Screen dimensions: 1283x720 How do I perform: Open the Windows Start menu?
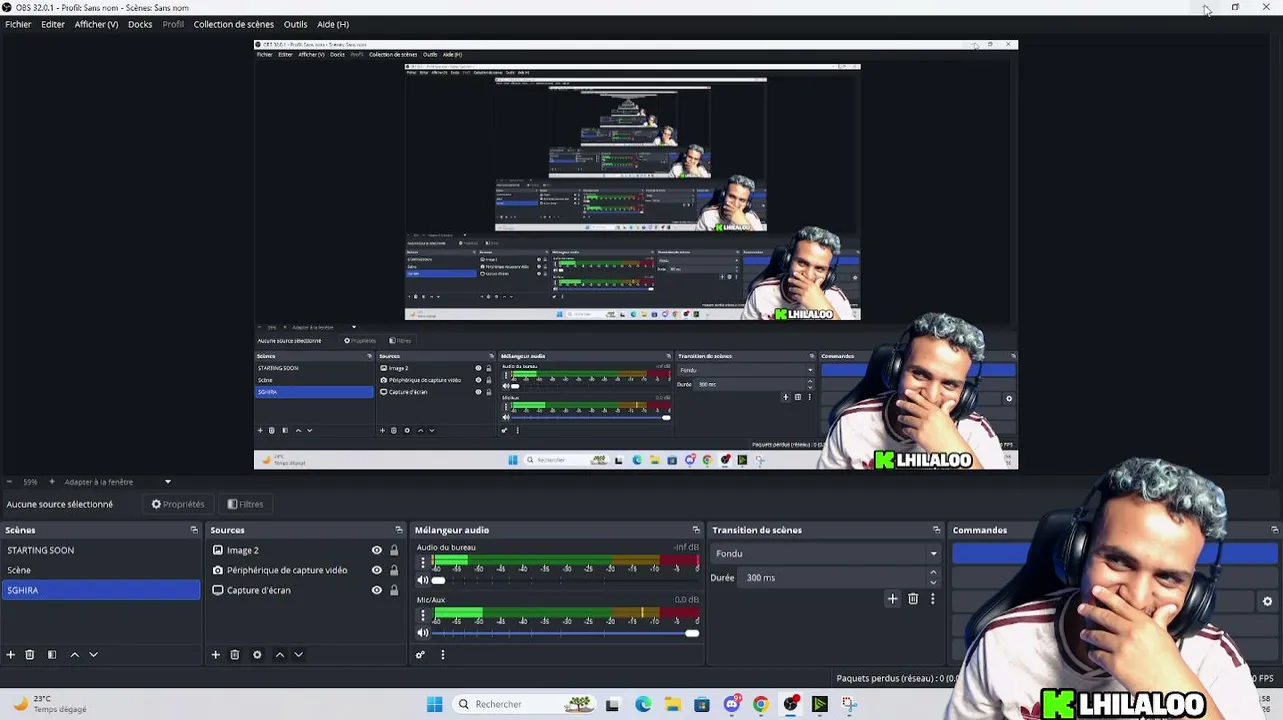tap(434, 704)
